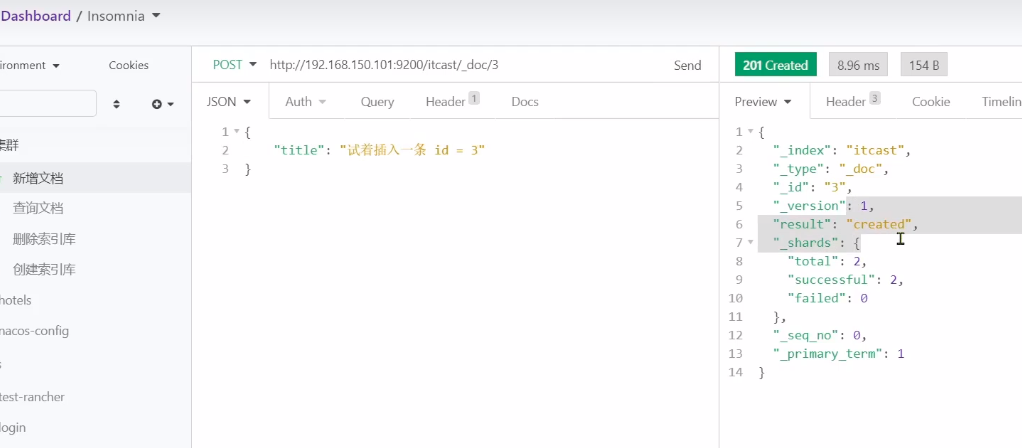Select the 查询文档 request
The width and height of the screenshot is (1022, 448).
[x=38, y=208]
